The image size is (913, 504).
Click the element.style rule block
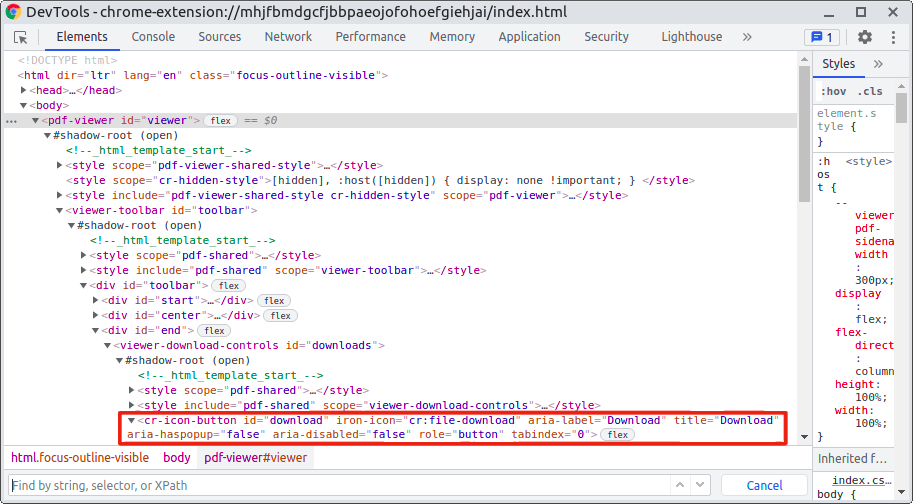[x=853, y=126]
